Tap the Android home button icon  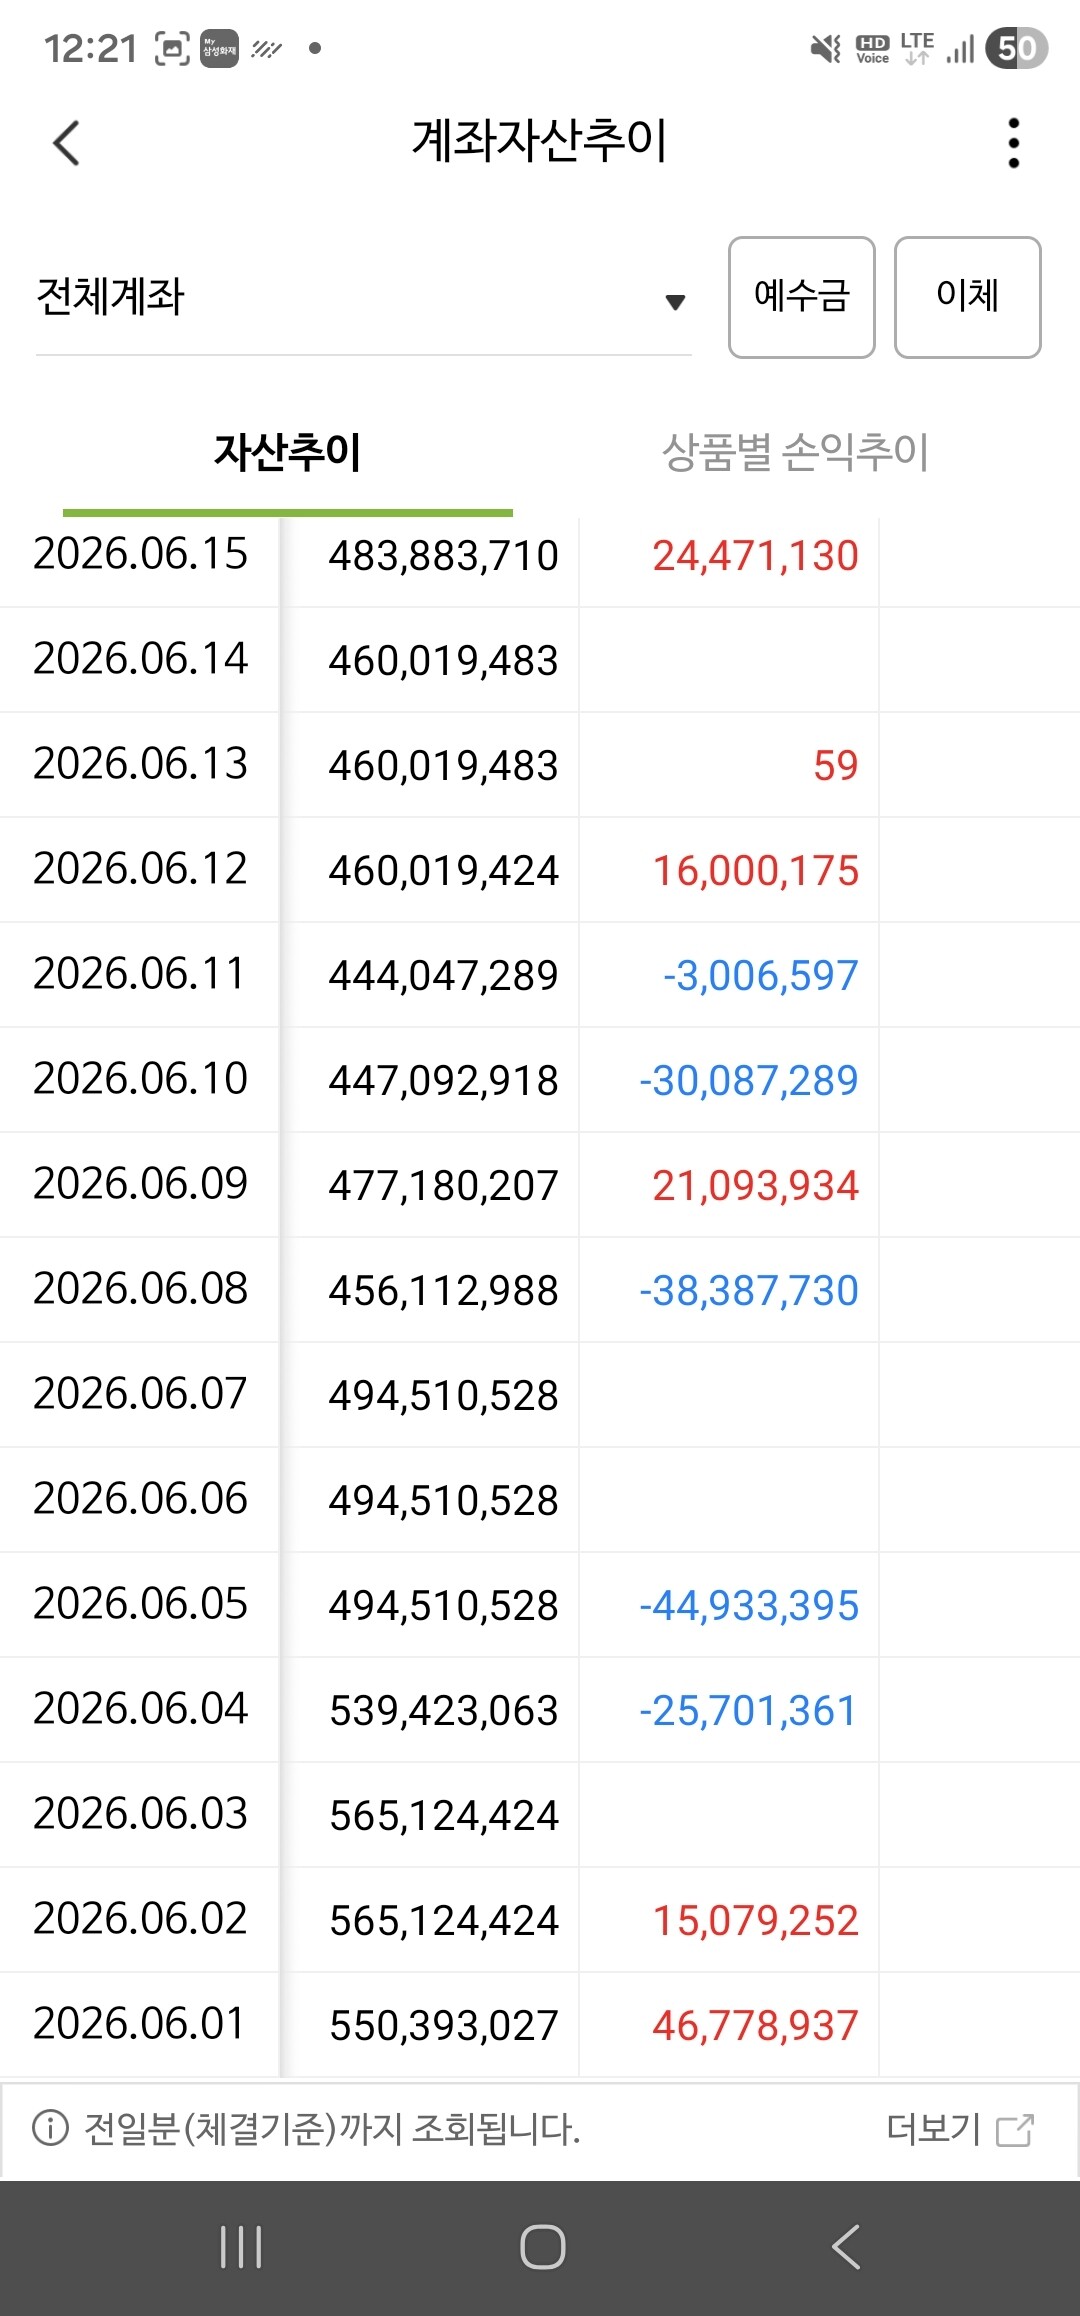(542, 2247)
